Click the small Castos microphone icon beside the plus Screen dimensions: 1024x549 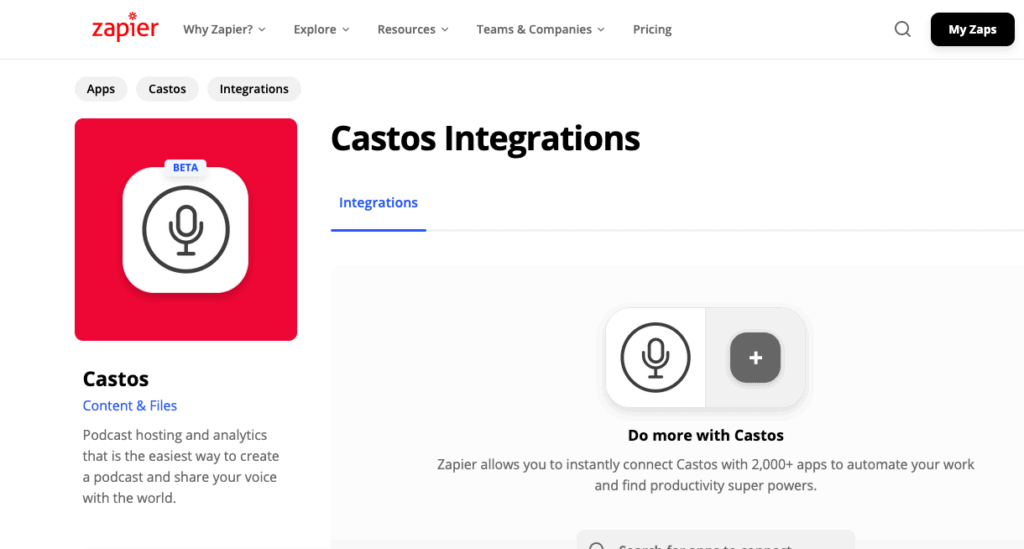tap(655, 358)
